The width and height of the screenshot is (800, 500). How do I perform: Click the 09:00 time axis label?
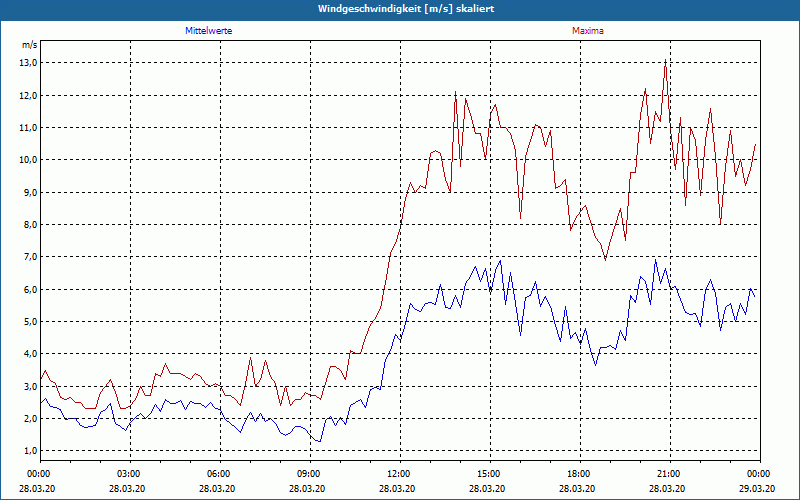coord(311,474)
